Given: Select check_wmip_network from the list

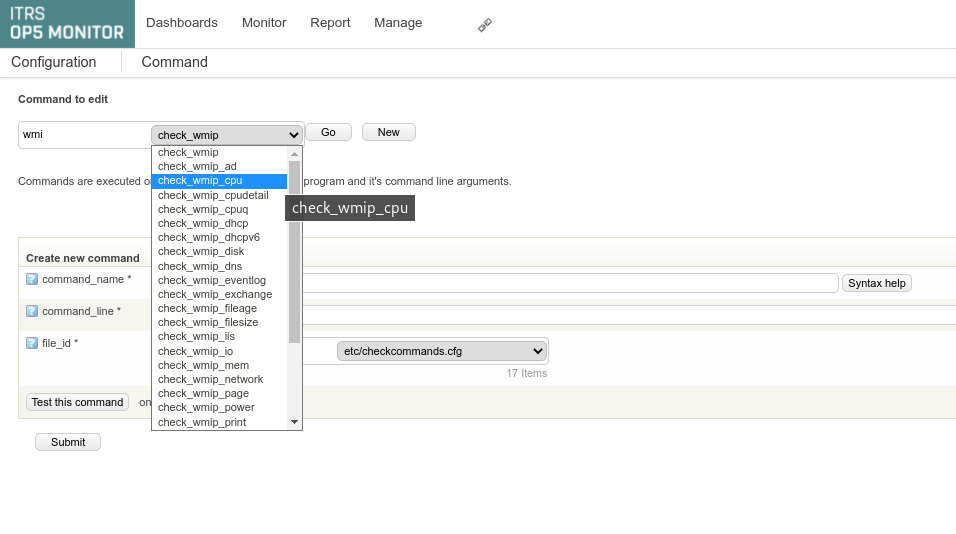Looking at the screenshot, I should (x=219, y=379).
